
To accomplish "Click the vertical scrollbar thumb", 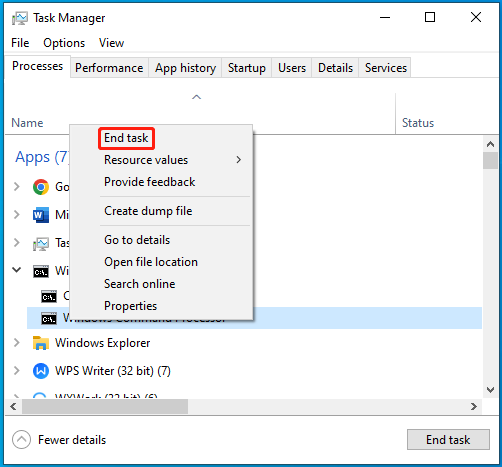I will pyautogui.click(x=490, y=161).
